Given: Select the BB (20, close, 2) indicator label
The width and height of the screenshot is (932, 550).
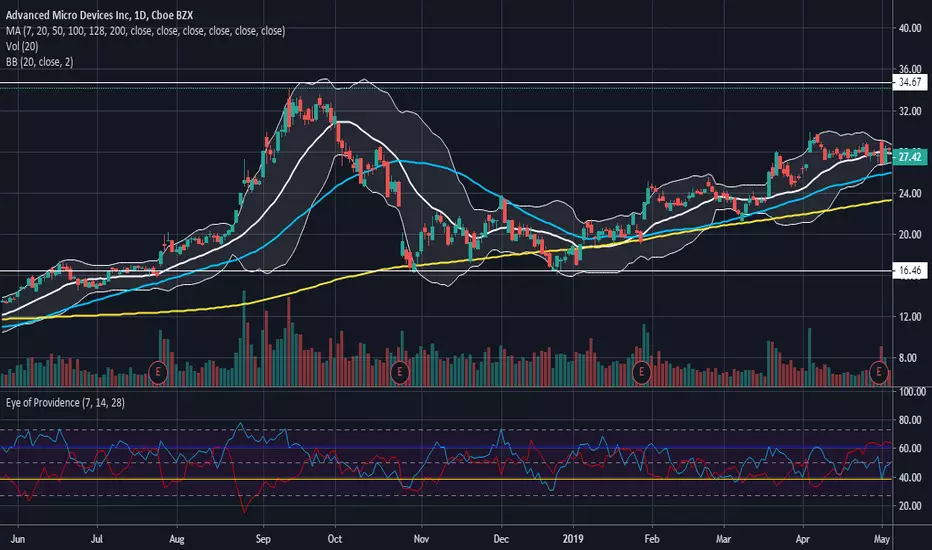Looking at the screenshot, I should 39,62.
